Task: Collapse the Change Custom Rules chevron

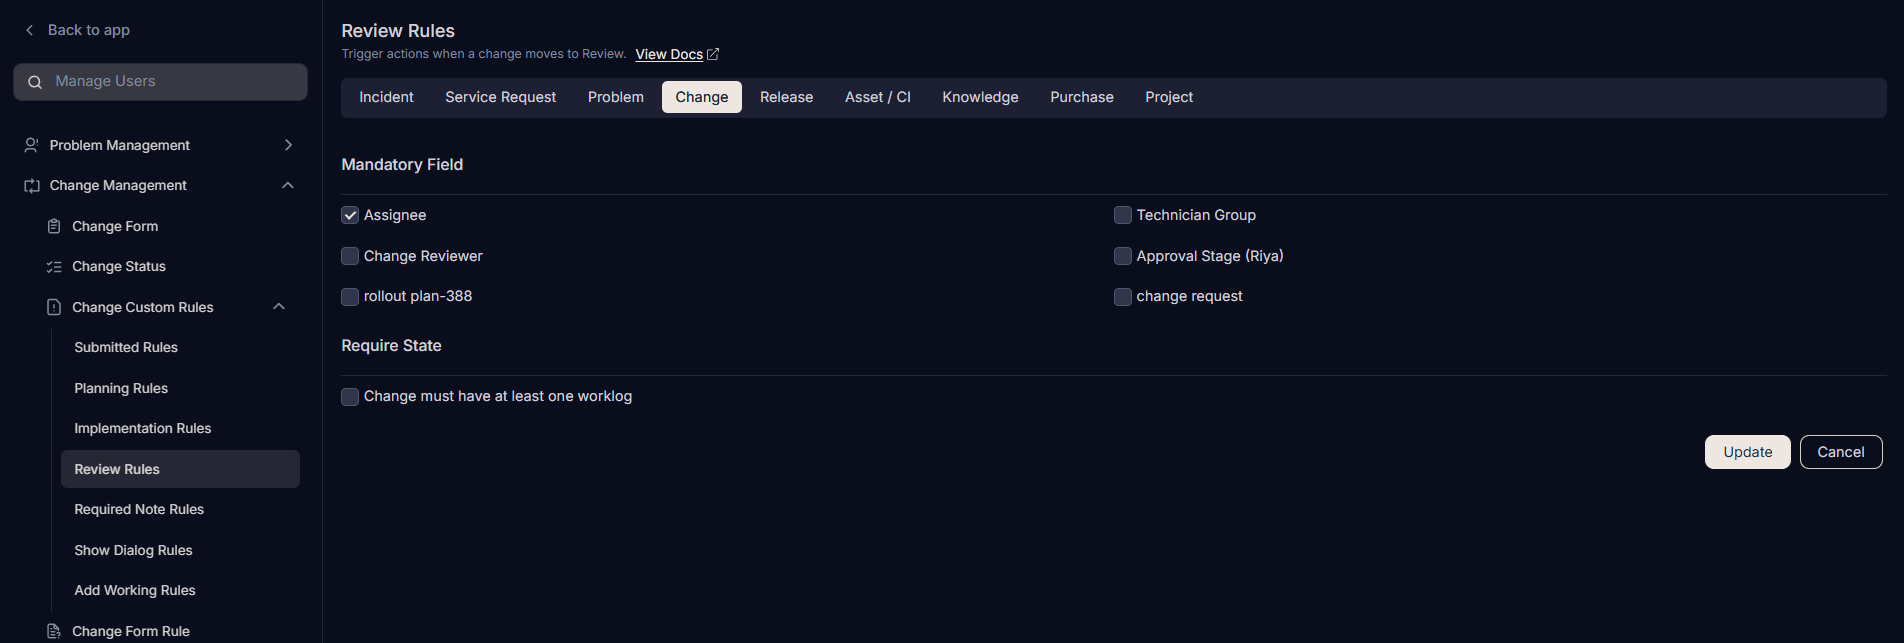Action: (x=279, y=307)
